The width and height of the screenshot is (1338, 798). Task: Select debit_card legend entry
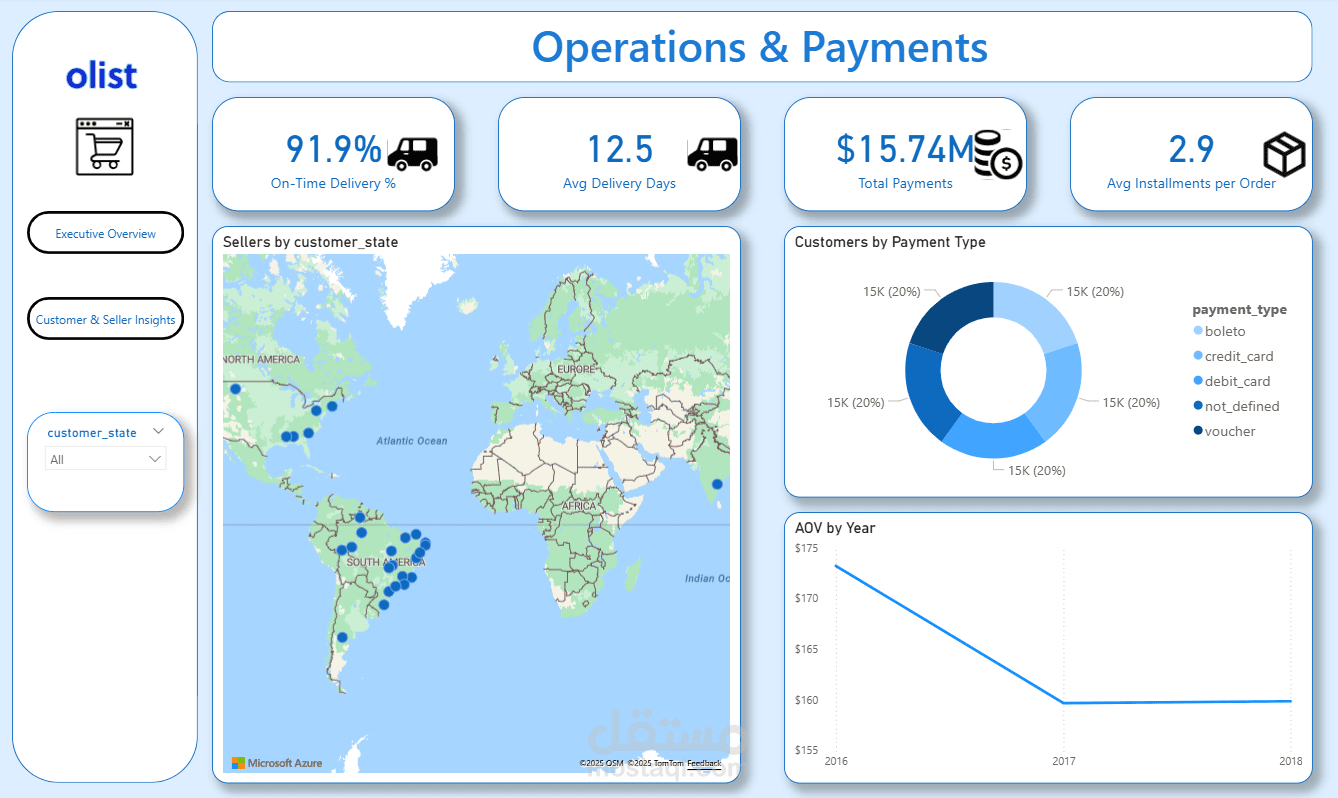tap(1237, 381)
